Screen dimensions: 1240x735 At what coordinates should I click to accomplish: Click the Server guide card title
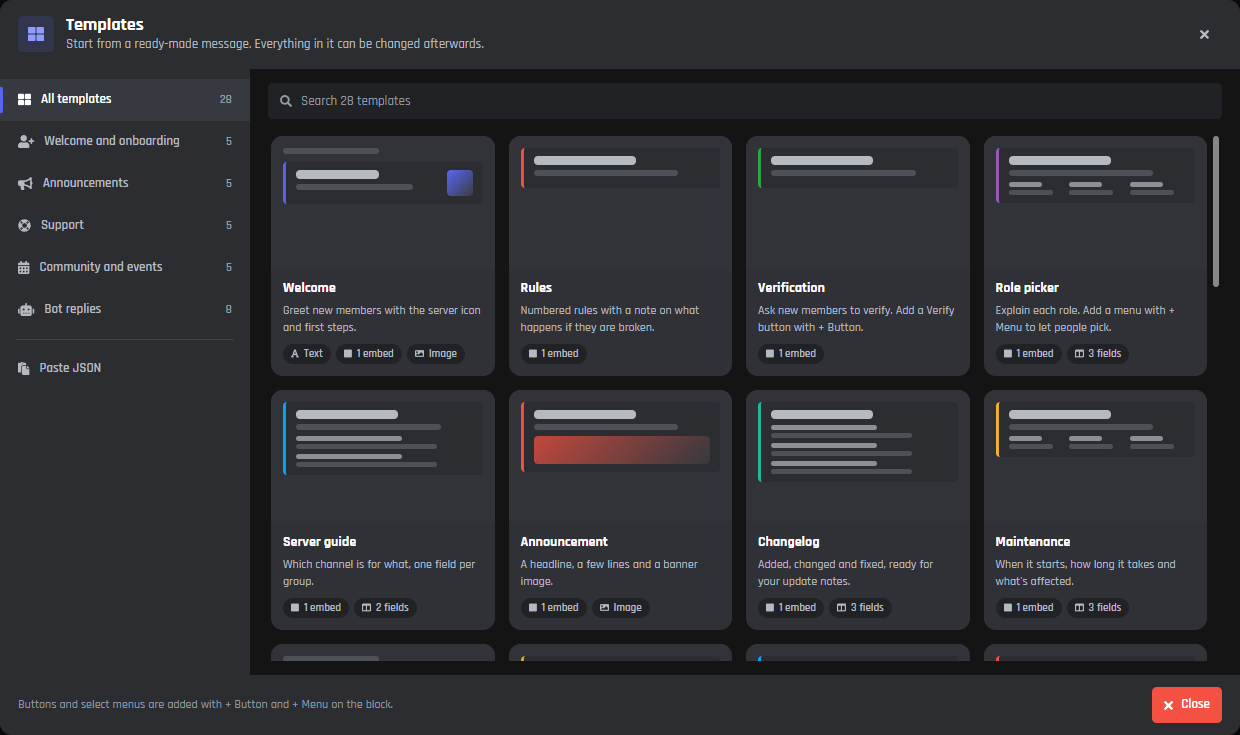coord(319,542)
